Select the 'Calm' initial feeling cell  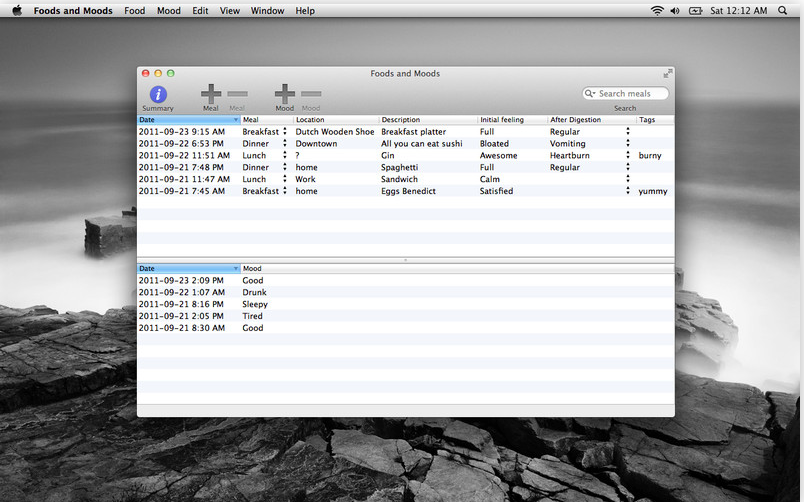[490, 178]
